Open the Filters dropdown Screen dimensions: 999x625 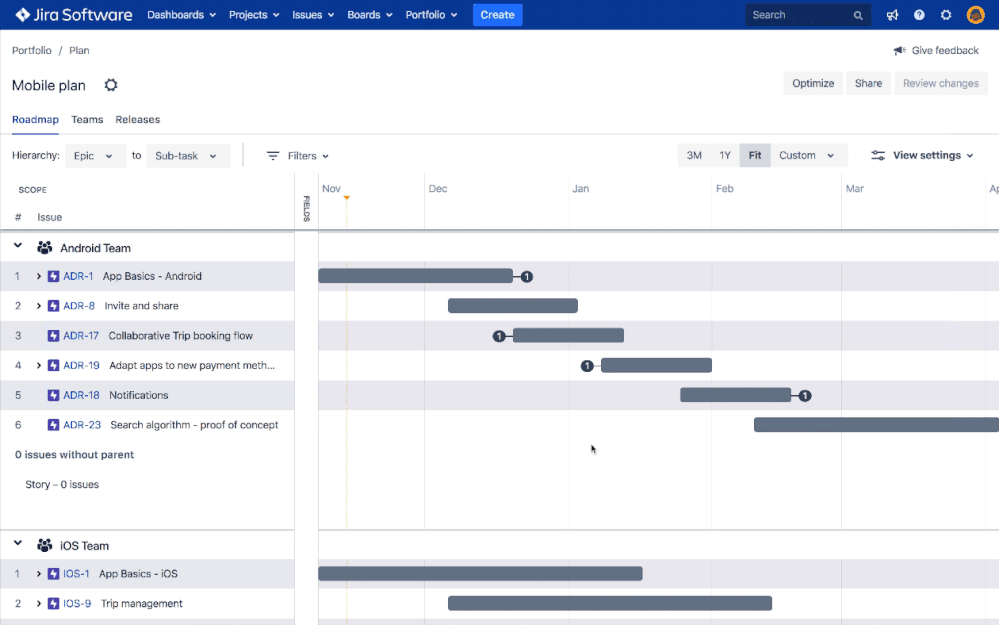pyautogui.click(x=297, y=156)
